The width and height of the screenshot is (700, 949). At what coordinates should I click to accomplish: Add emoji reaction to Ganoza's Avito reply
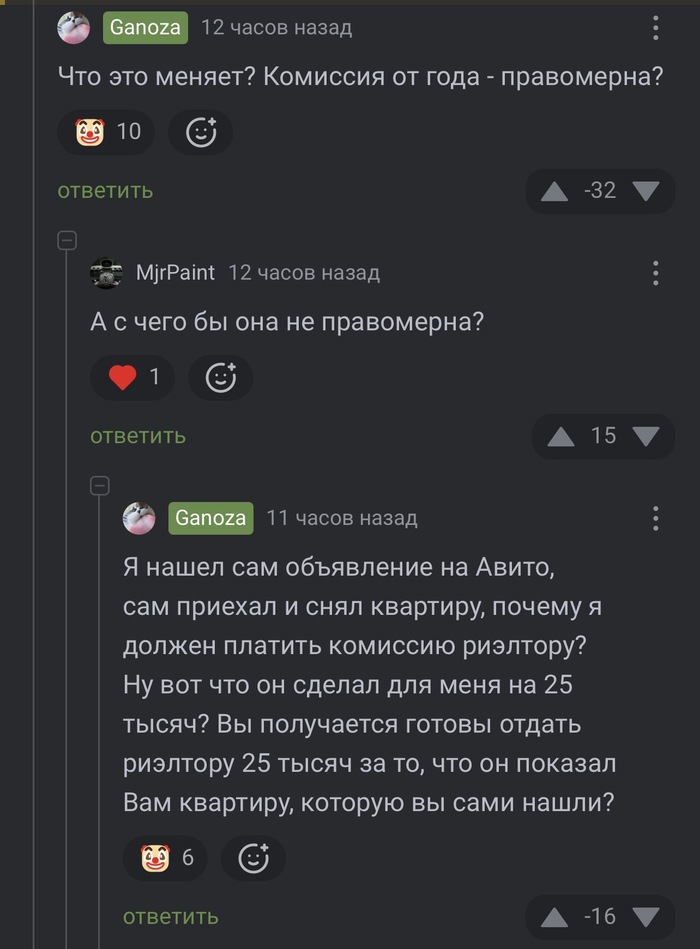(x=253, y=858)
